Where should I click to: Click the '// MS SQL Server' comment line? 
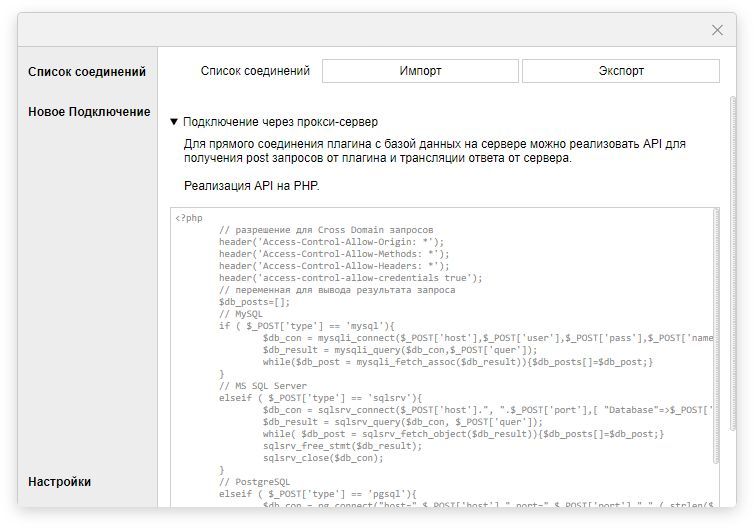[x=264, y=386]
